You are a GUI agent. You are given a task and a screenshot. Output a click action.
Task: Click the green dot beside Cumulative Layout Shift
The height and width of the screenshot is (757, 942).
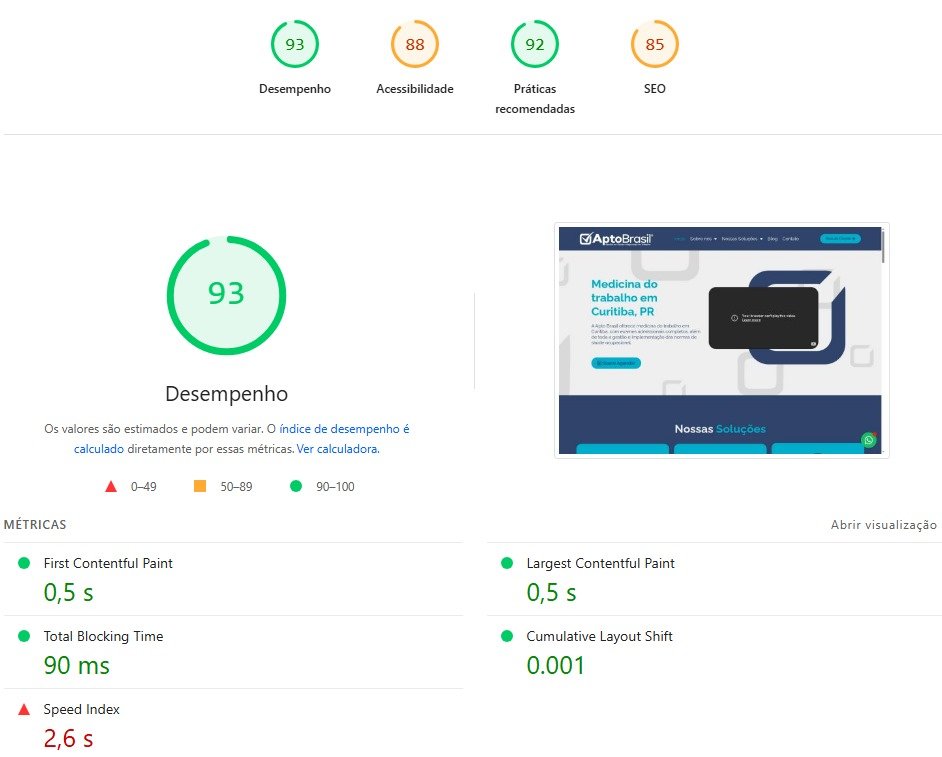pos(509,636)
